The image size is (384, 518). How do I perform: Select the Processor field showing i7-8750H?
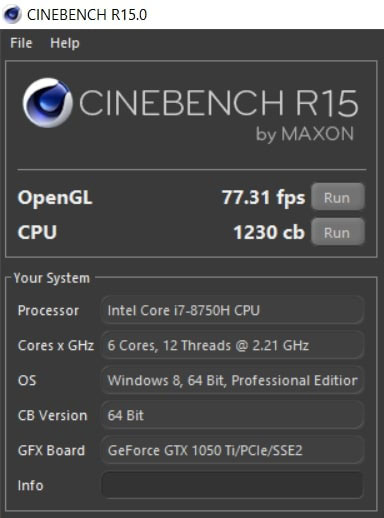[232, 310]
